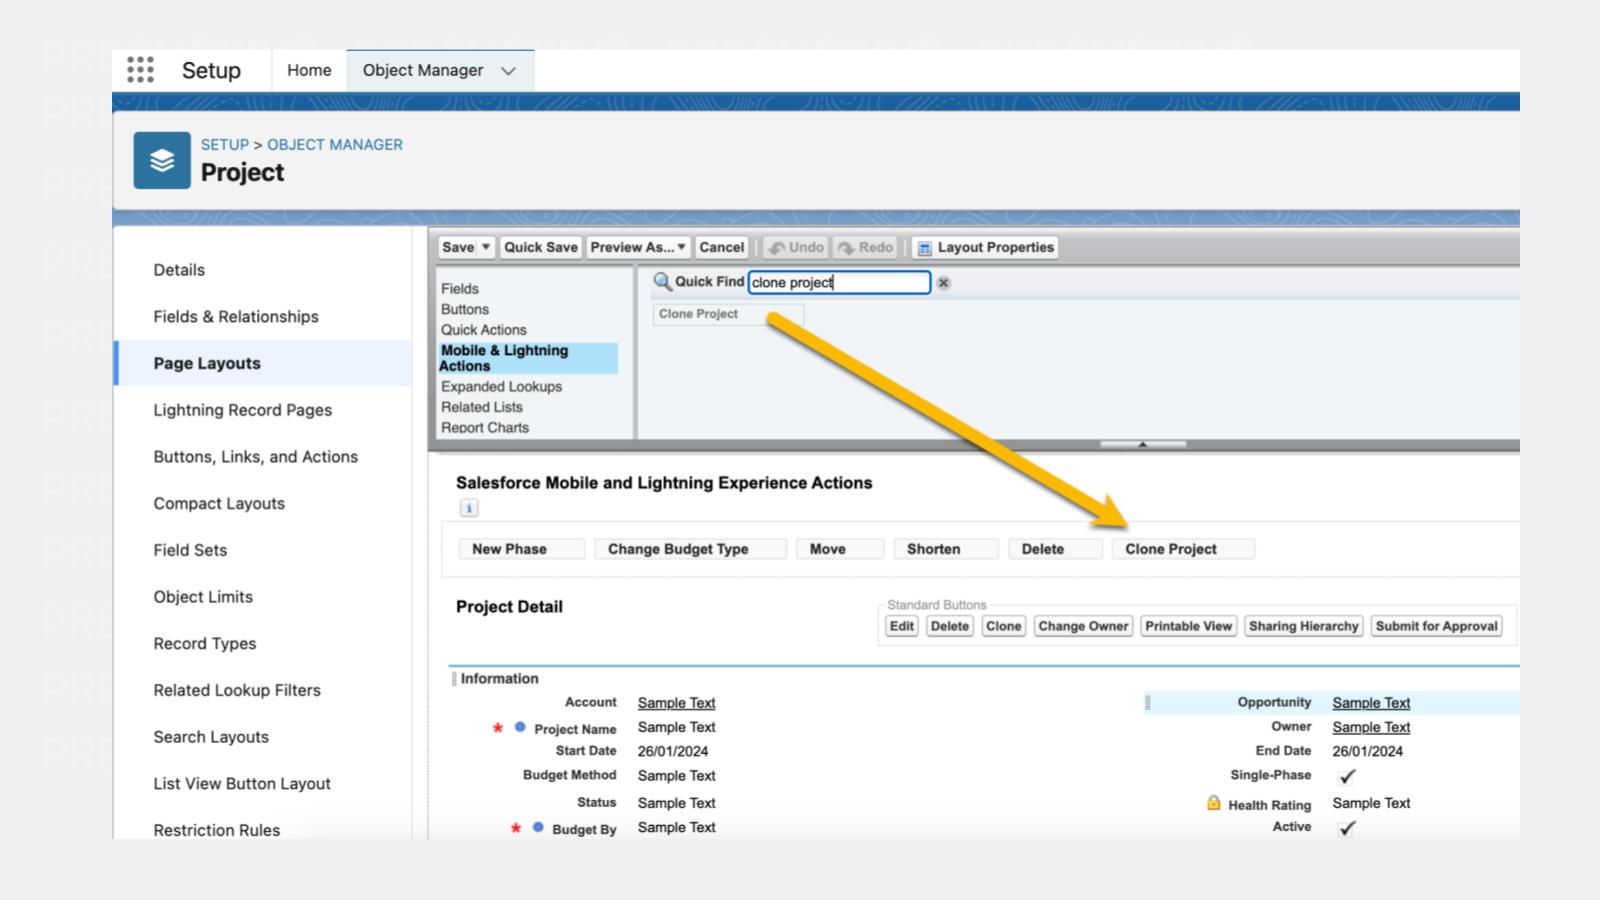Image resolution: width=1600 pixels, height=900 pixels.
Task: Click the palette collapse handle arrow
Action: point(1143,444)
